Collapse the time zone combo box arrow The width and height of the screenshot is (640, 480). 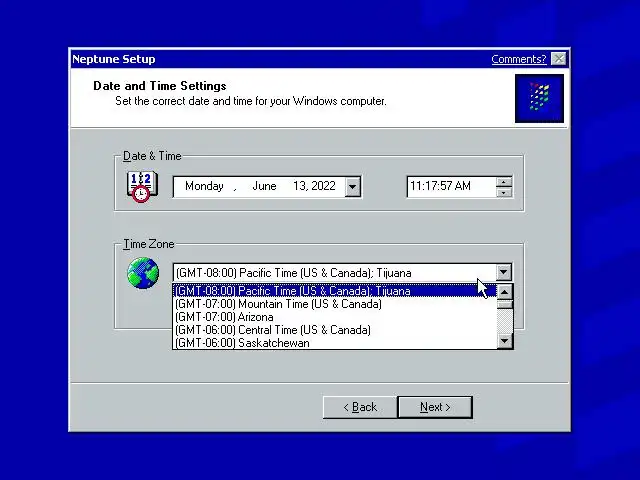coord(504,272)
